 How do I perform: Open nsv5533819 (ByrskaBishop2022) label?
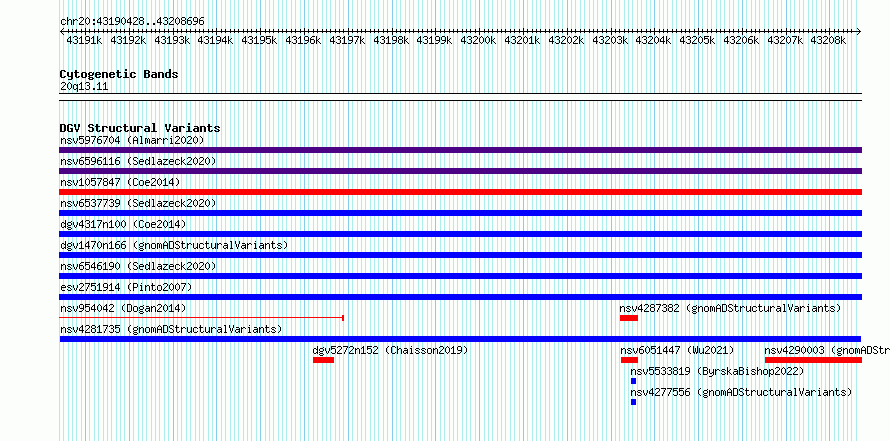click(x=717, y=371)
